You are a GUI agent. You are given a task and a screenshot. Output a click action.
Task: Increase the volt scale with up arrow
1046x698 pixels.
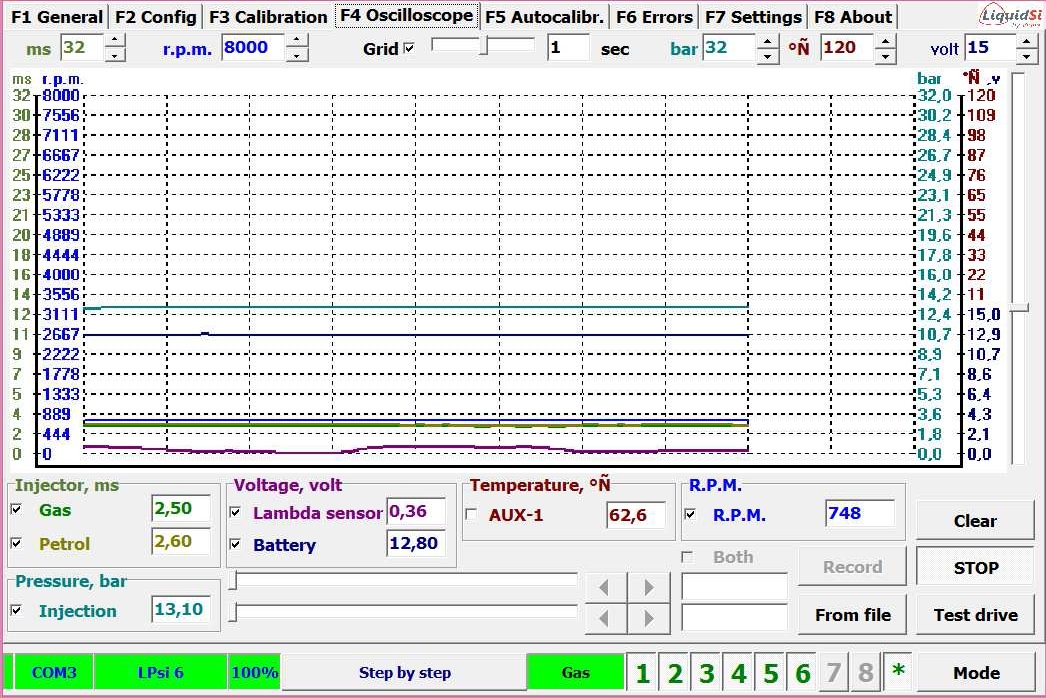coord(1027,41)
